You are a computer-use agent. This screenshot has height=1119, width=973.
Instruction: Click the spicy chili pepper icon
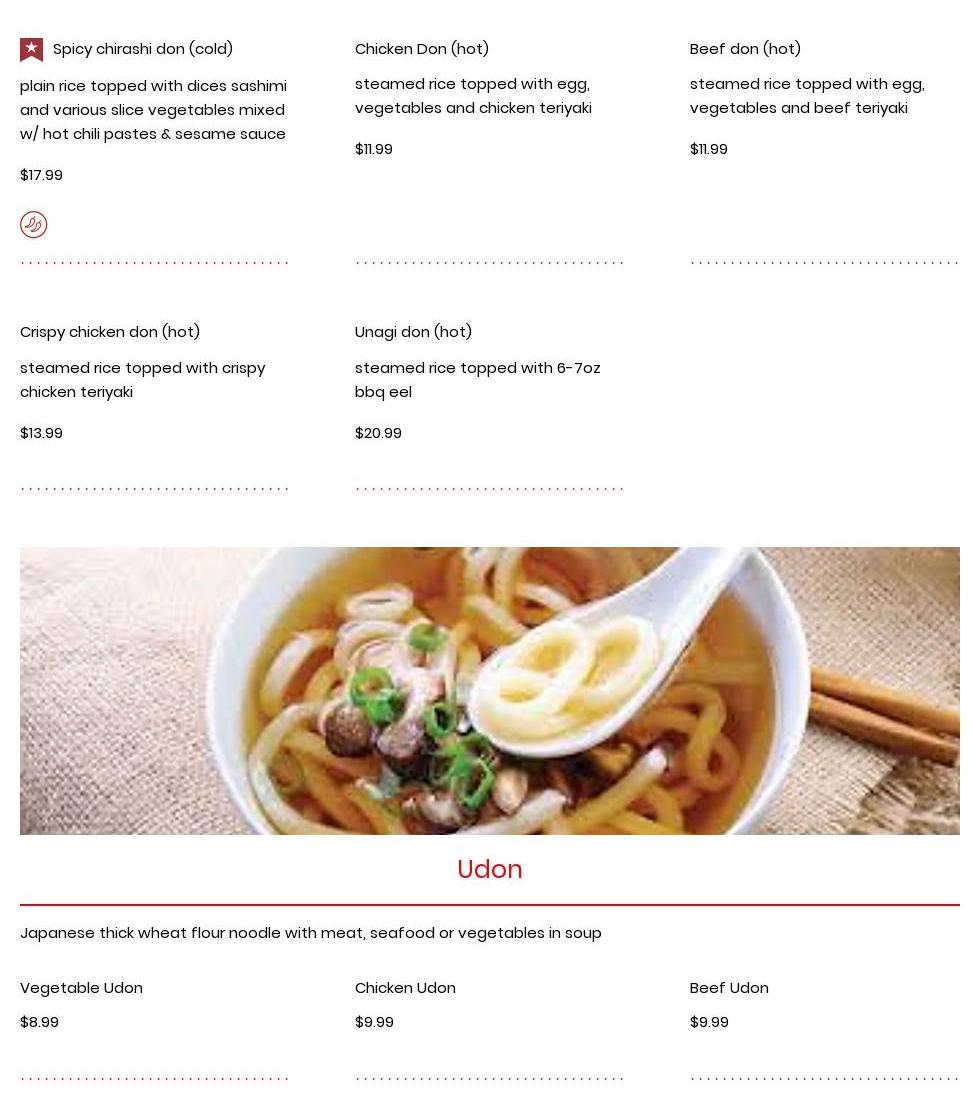[x=34, y=225]
